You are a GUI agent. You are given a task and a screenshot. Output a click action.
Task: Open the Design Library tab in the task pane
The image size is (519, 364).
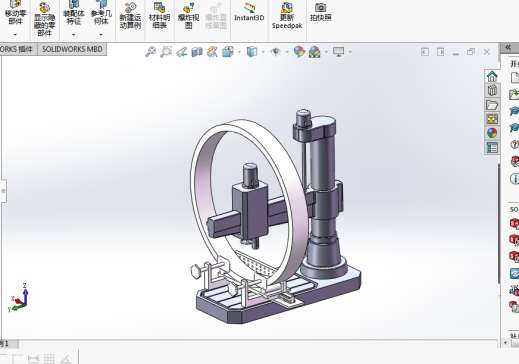[x=492, y=91]
